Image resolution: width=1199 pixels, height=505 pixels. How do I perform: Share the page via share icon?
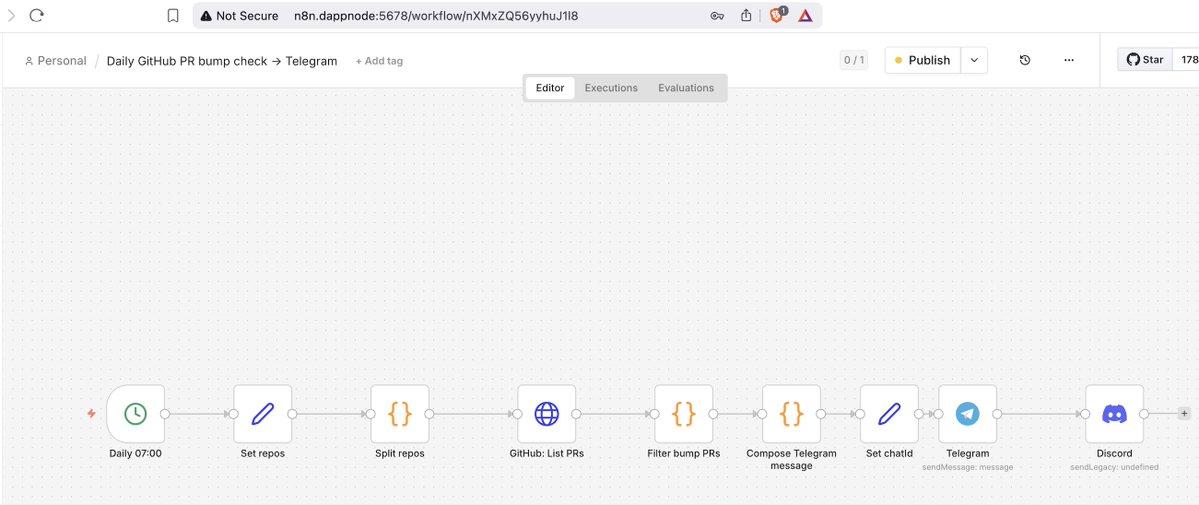point(746,15)
